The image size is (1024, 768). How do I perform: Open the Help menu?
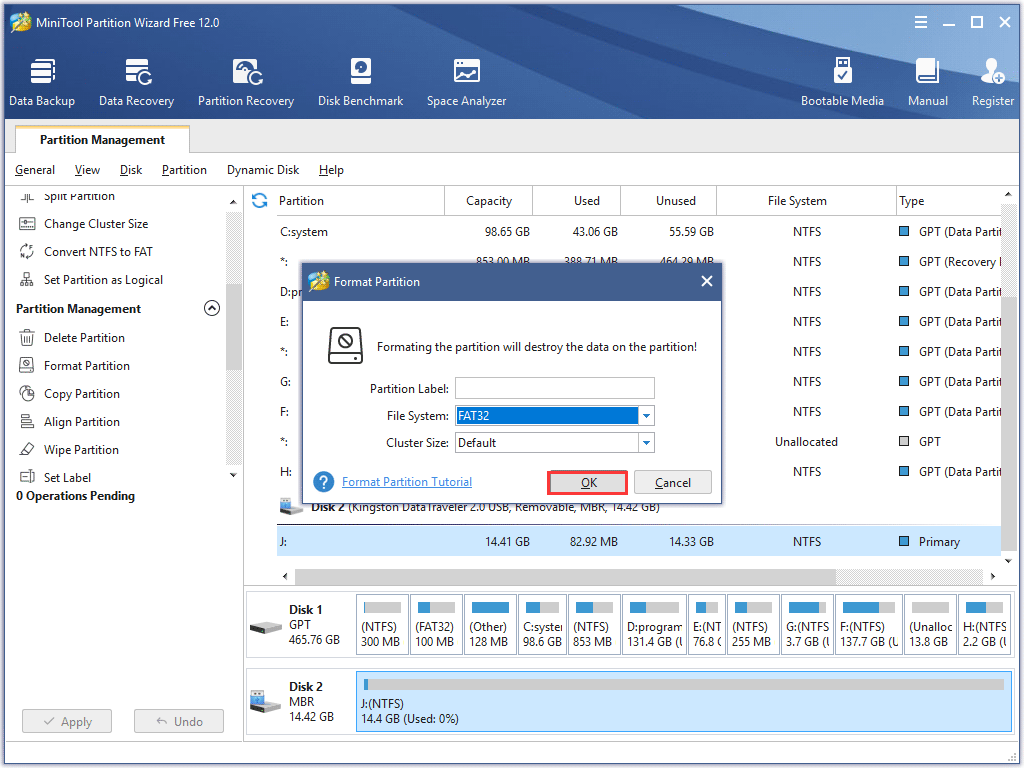click(x=331, y=170)
